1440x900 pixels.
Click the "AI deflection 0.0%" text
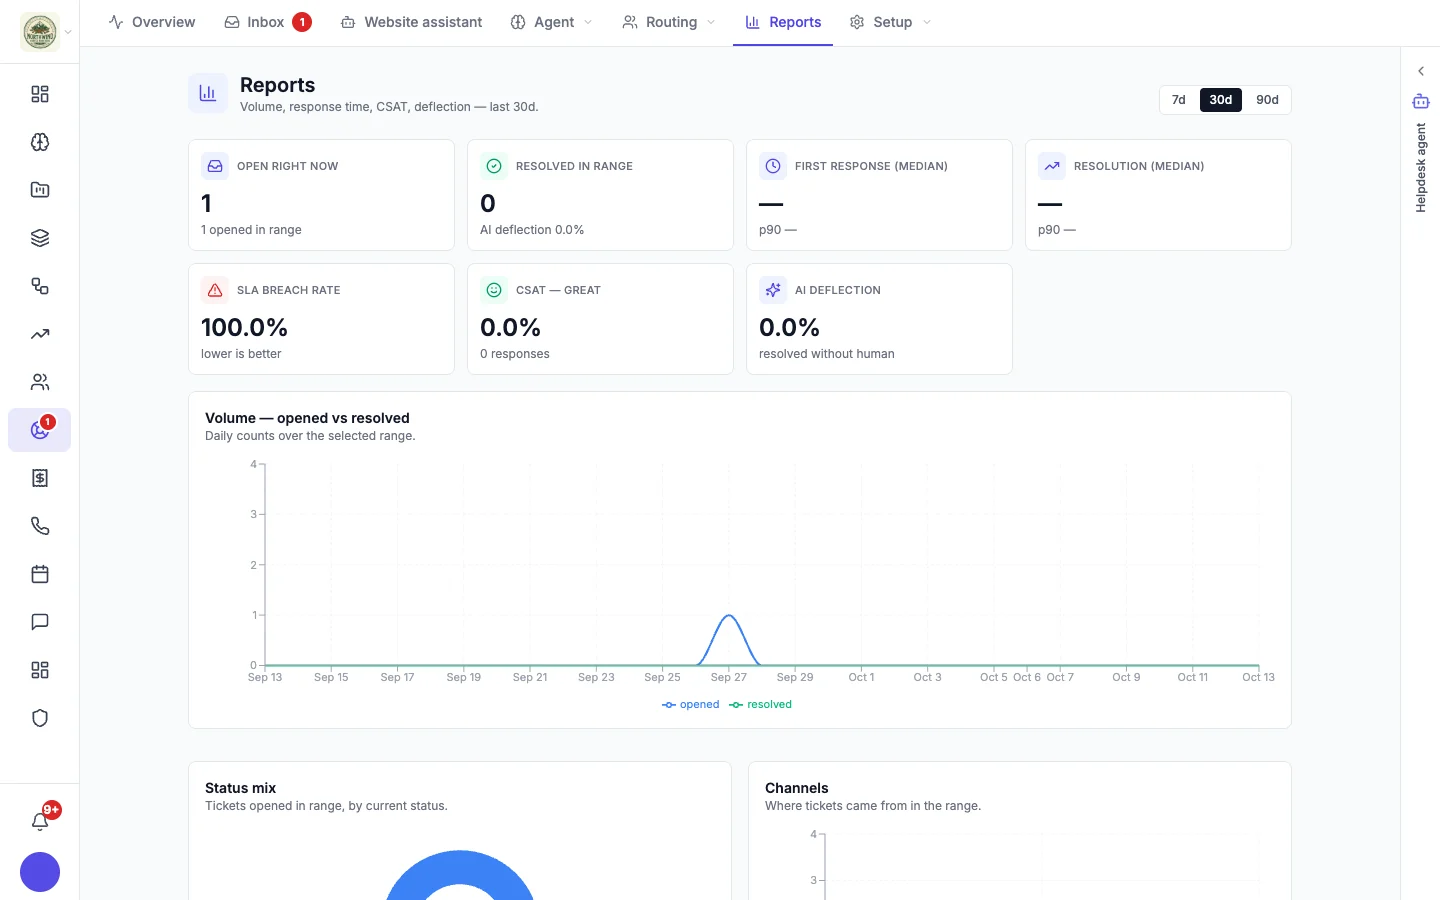tap(532, 230)
